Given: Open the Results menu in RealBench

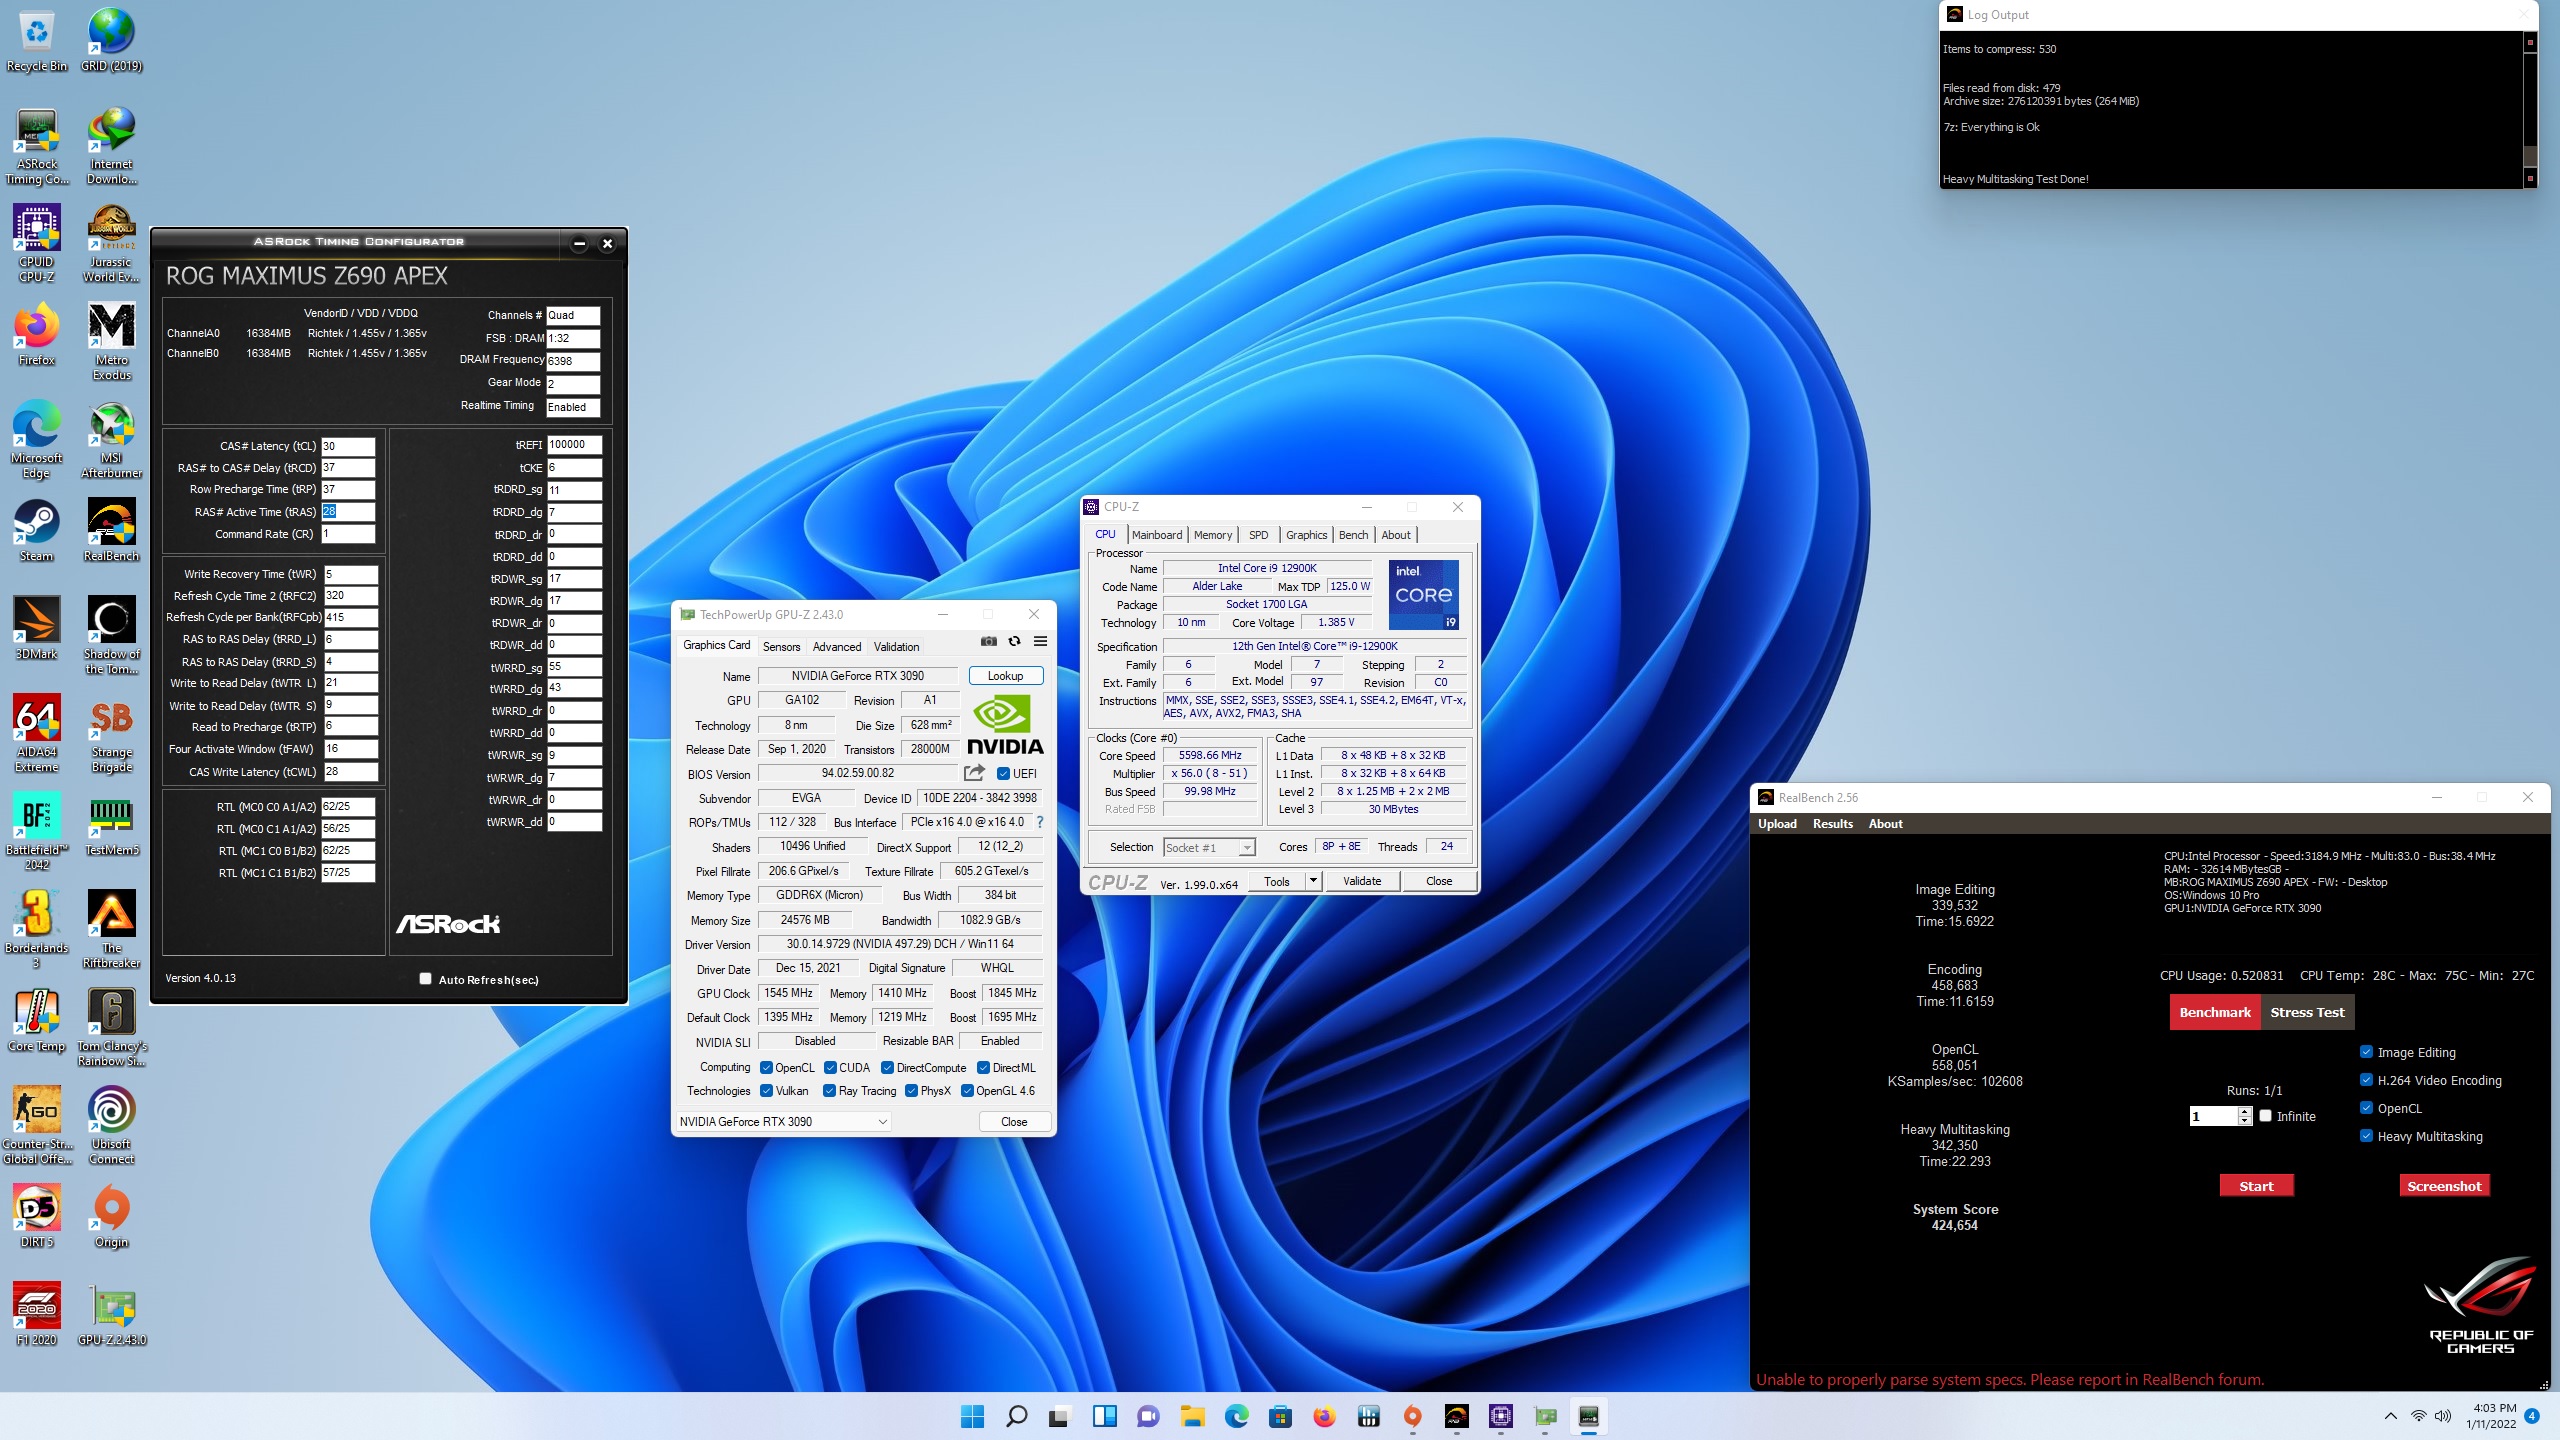Looking at the screenshot, I should 1832,824.
